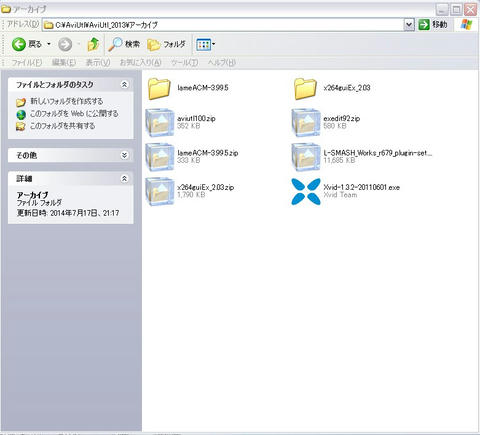Screen dimensions: 480x435
Task: Go up one folder level
Action: [x=93, y=44]
